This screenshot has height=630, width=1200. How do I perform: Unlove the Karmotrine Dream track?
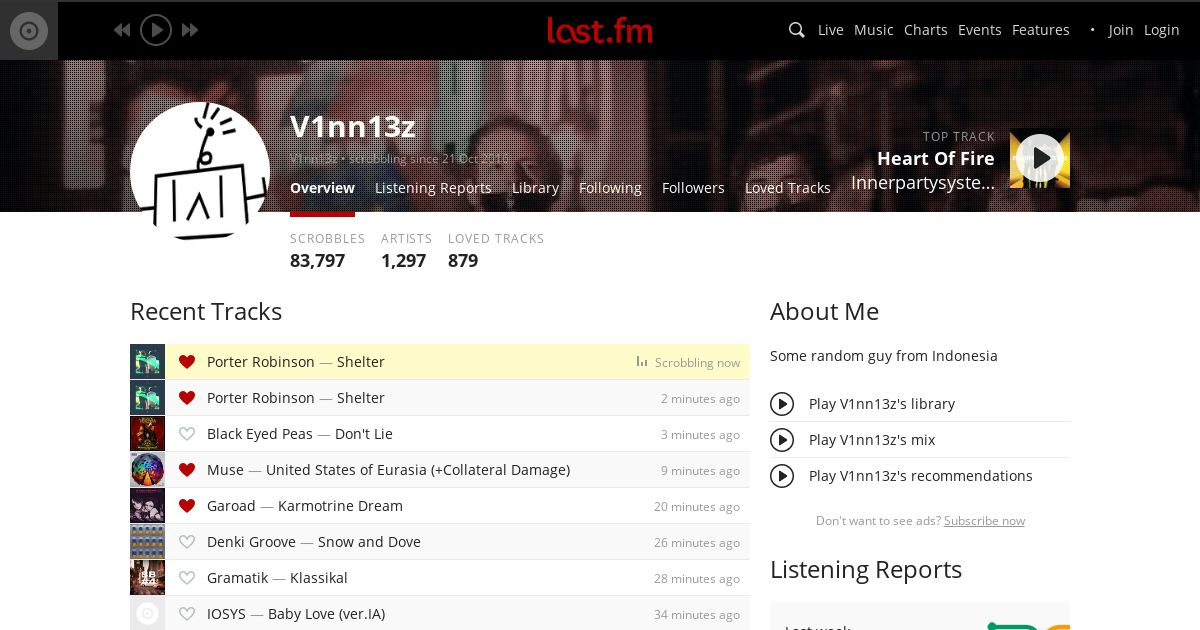pos(186,506)
